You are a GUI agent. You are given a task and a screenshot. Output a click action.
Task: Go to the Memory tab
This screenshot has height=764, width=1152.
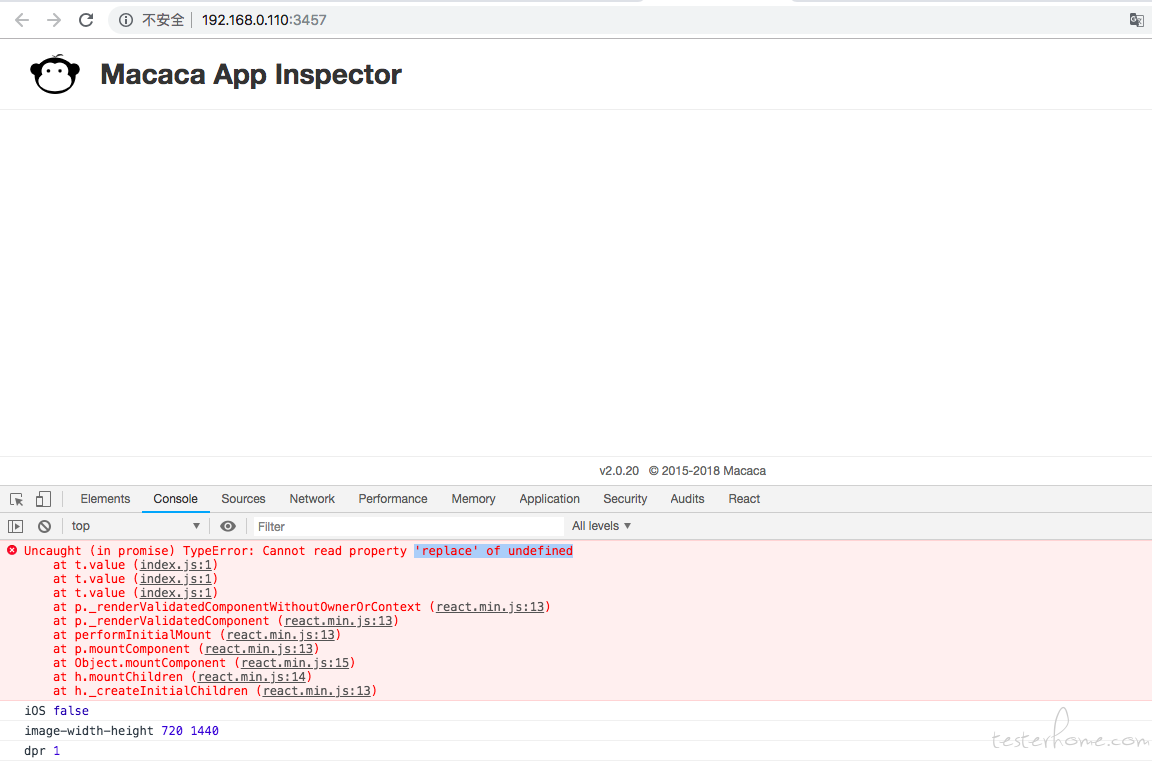click(473, 499)
